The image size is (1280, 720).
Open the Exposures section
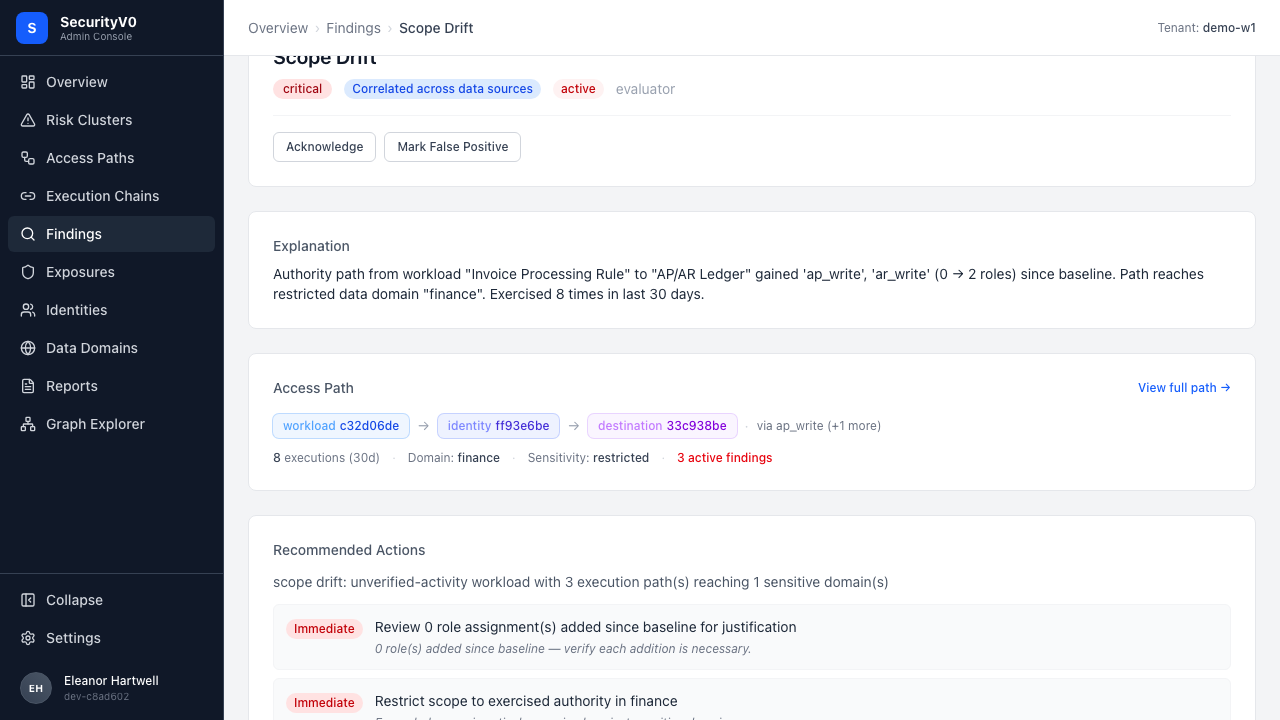coord(111,272)
